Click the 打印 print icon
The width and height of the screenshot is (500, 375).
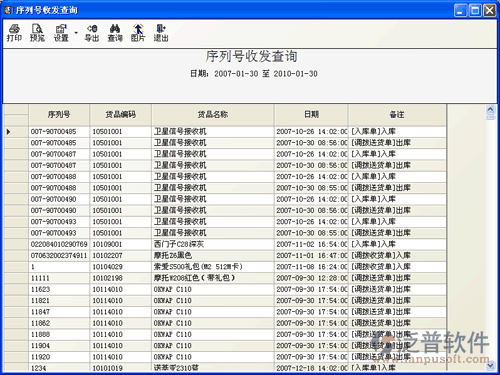click(14, 33)
